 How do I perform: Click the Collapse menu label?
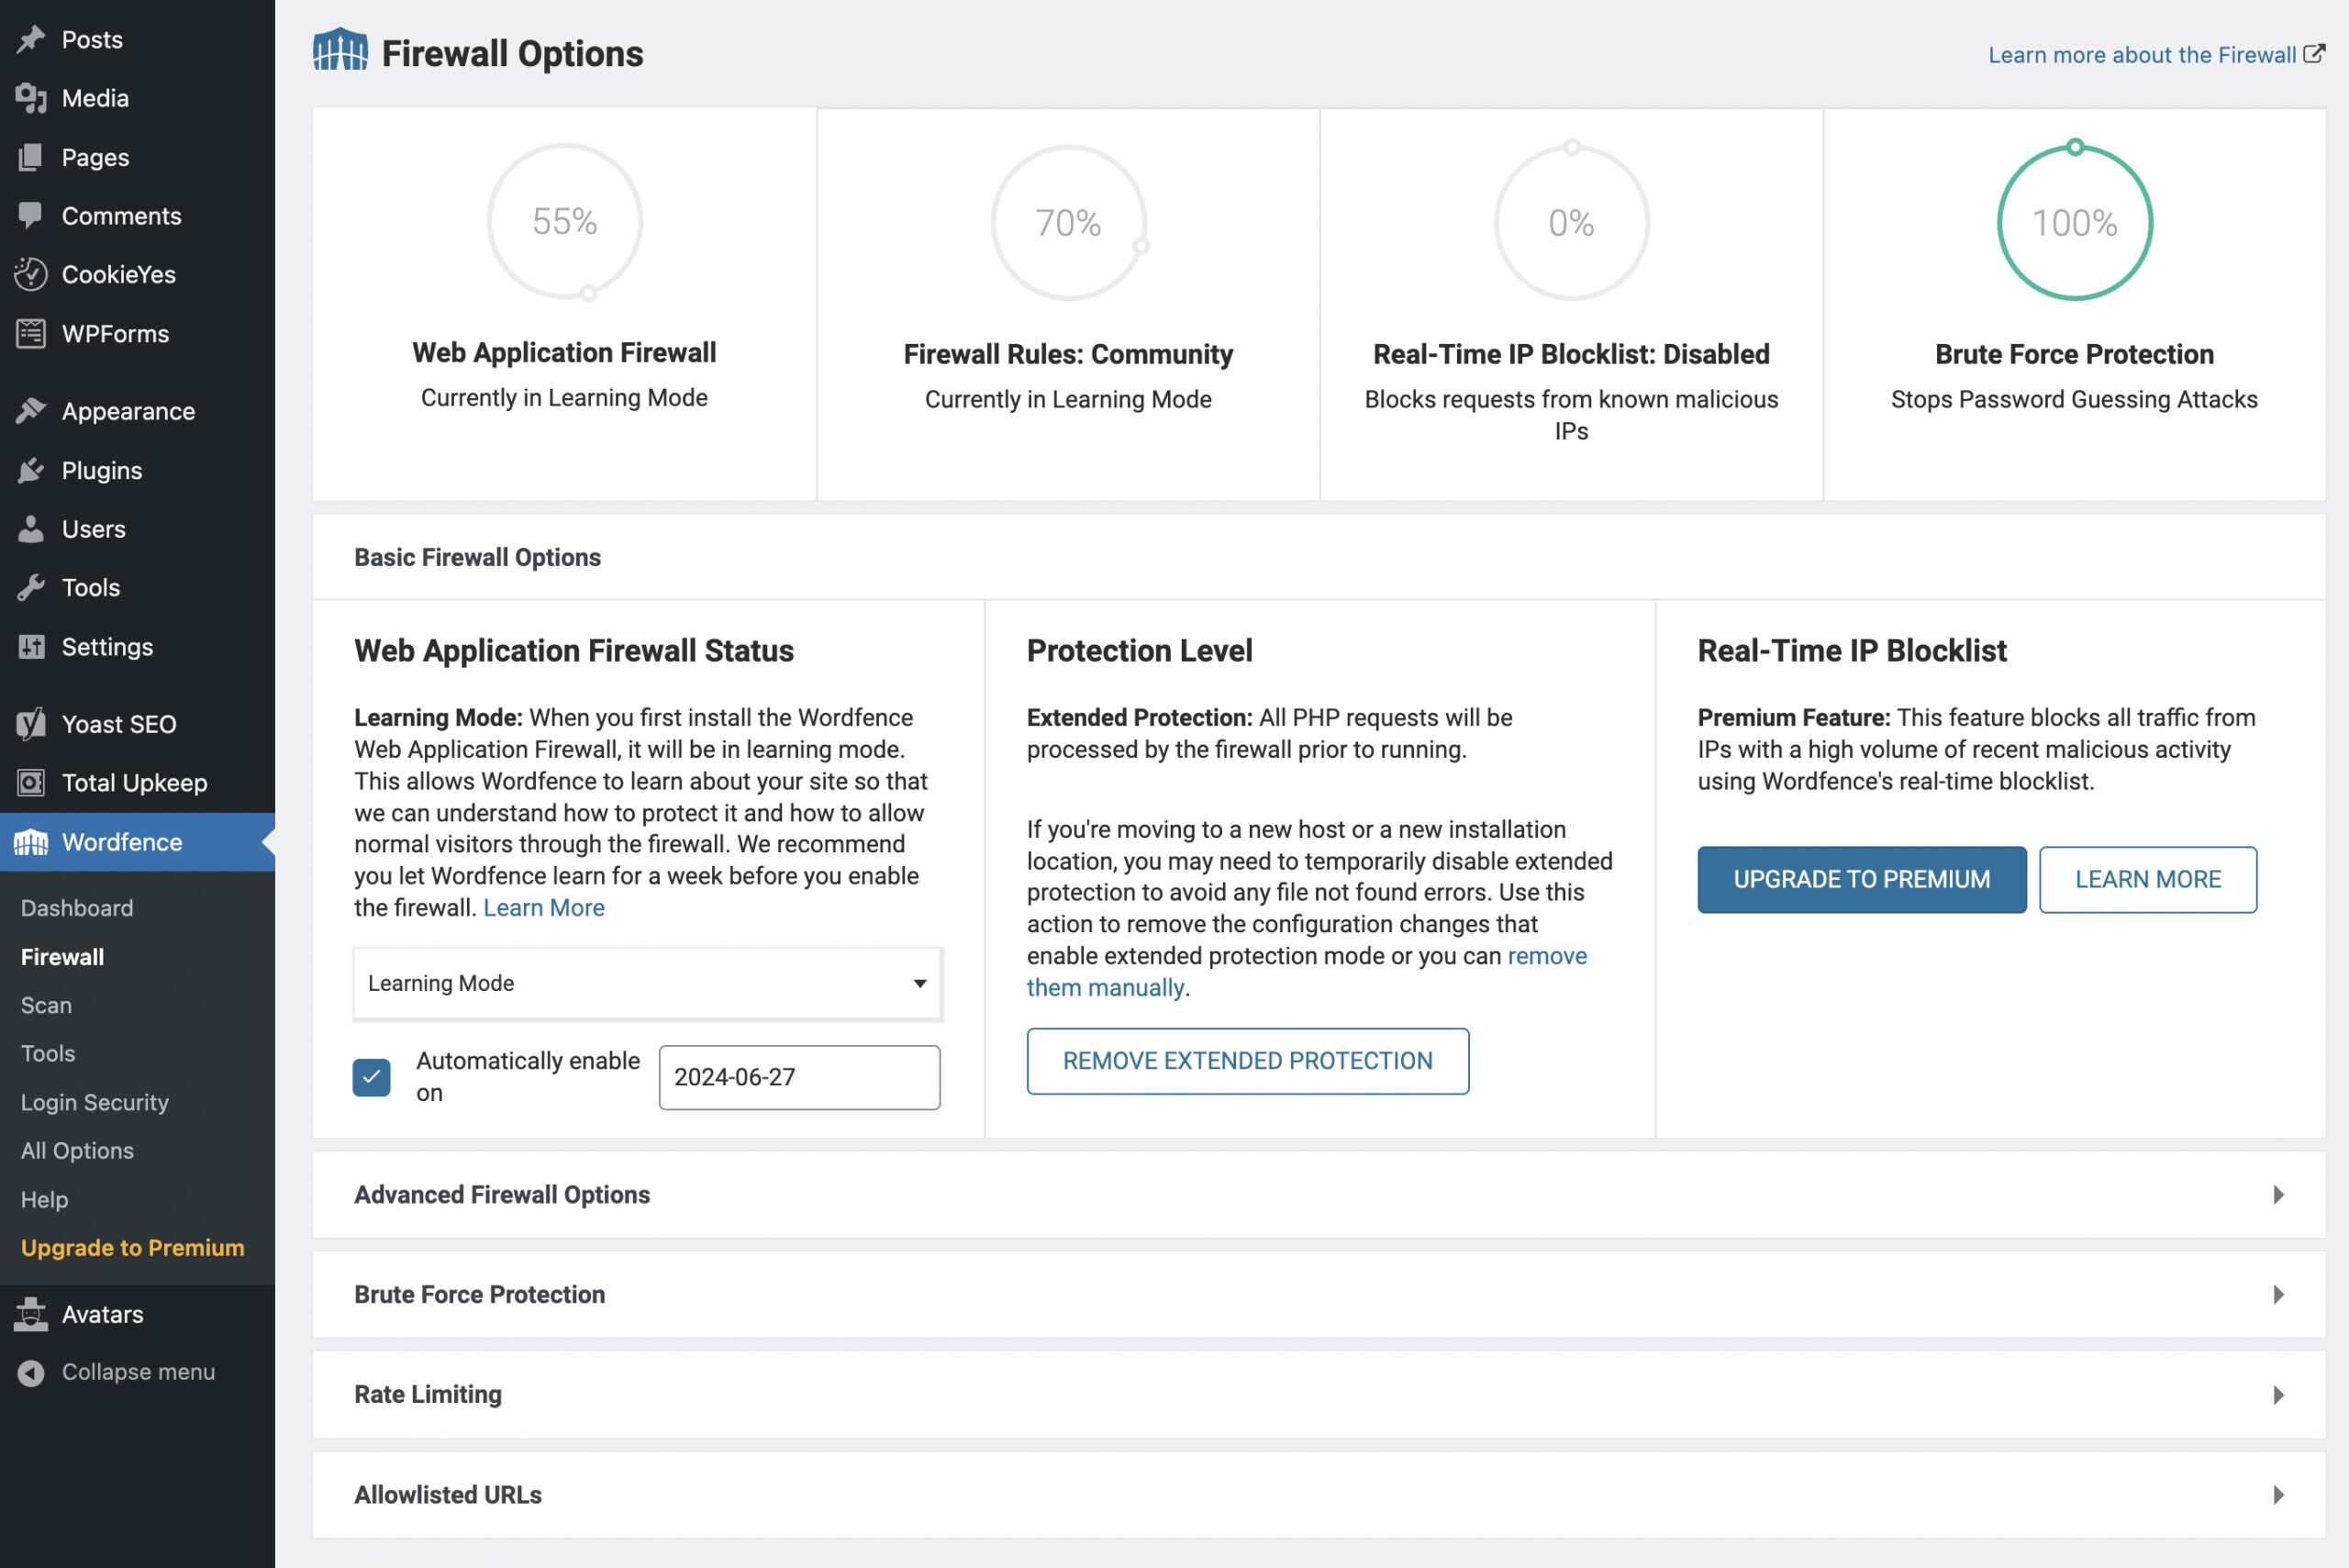coord(138,1372)
